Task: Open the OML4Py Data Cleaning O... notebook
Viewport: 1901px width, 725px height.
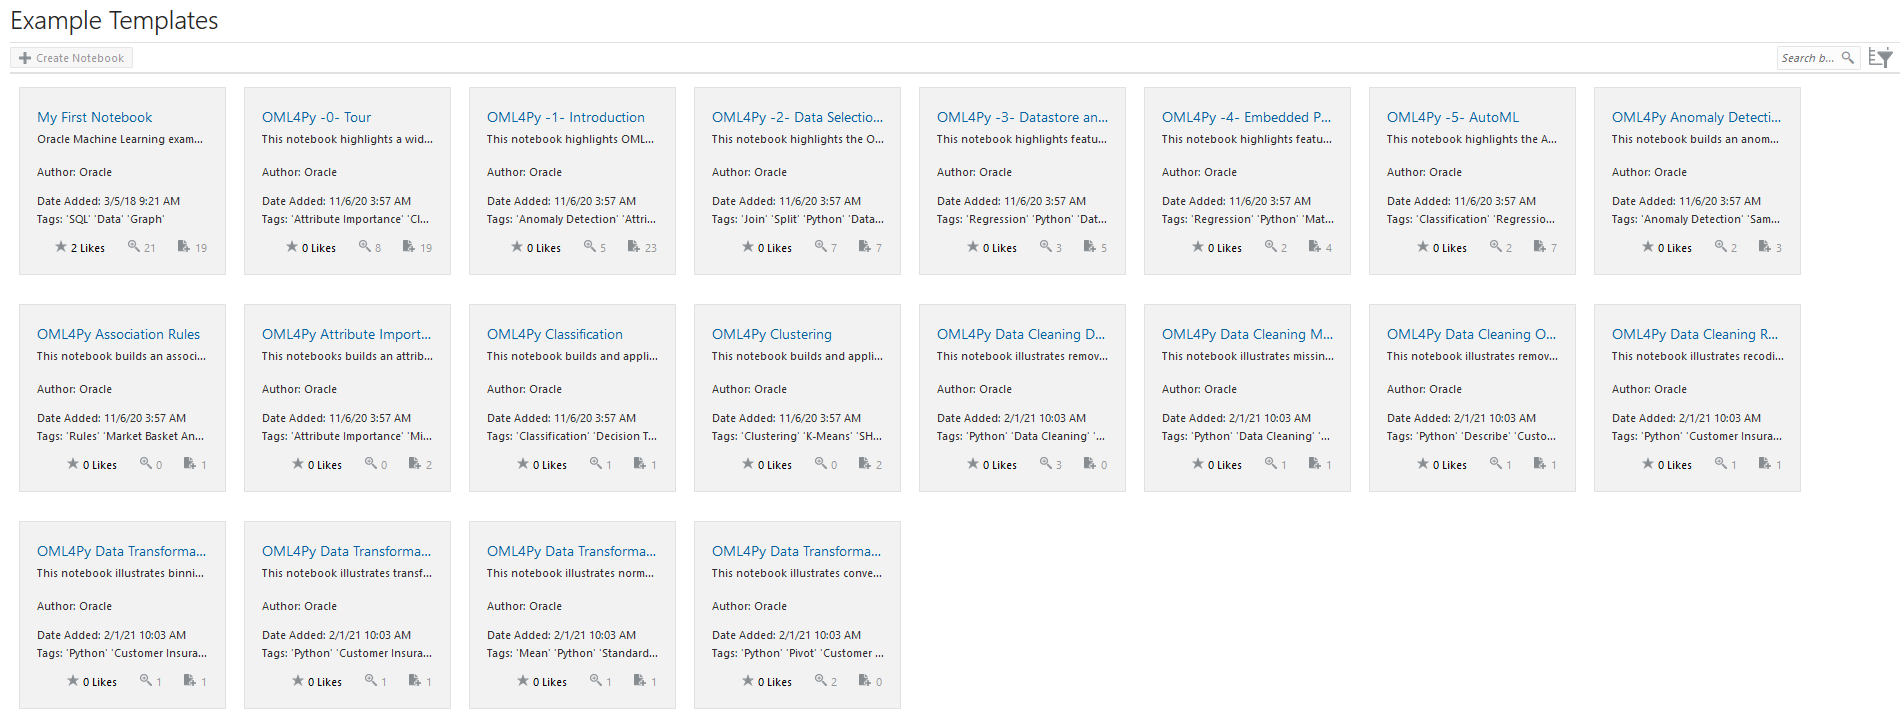Action: pyautogui.click(x=1471, y=334)
